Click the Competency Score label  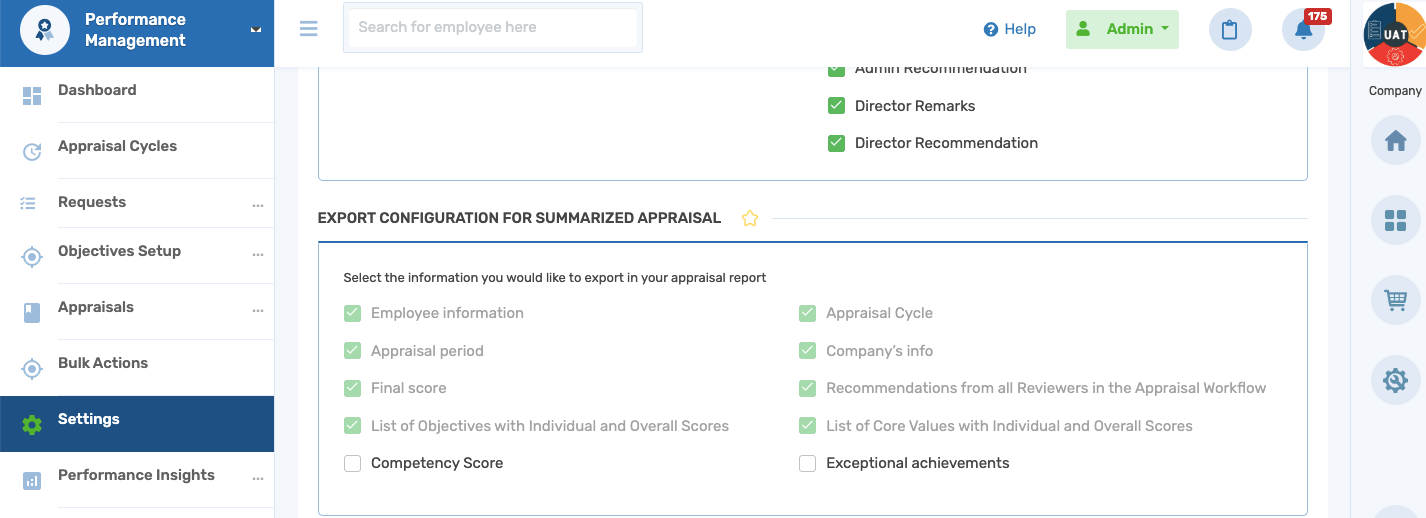click(x=437, y=463)
